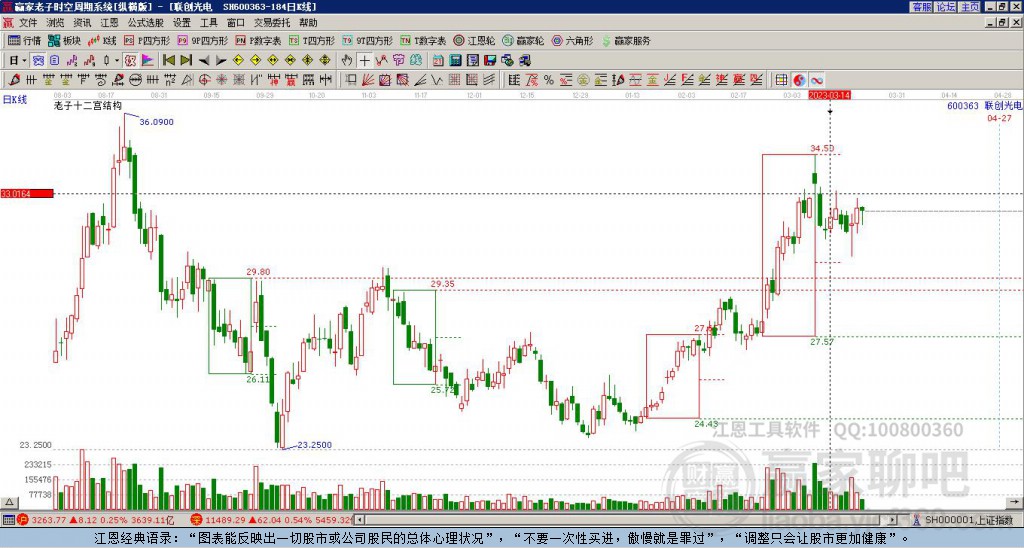Click the black left arrow icon
Image resolution: width=1024 pixels, height=548 pixels.
click(204, 60)
